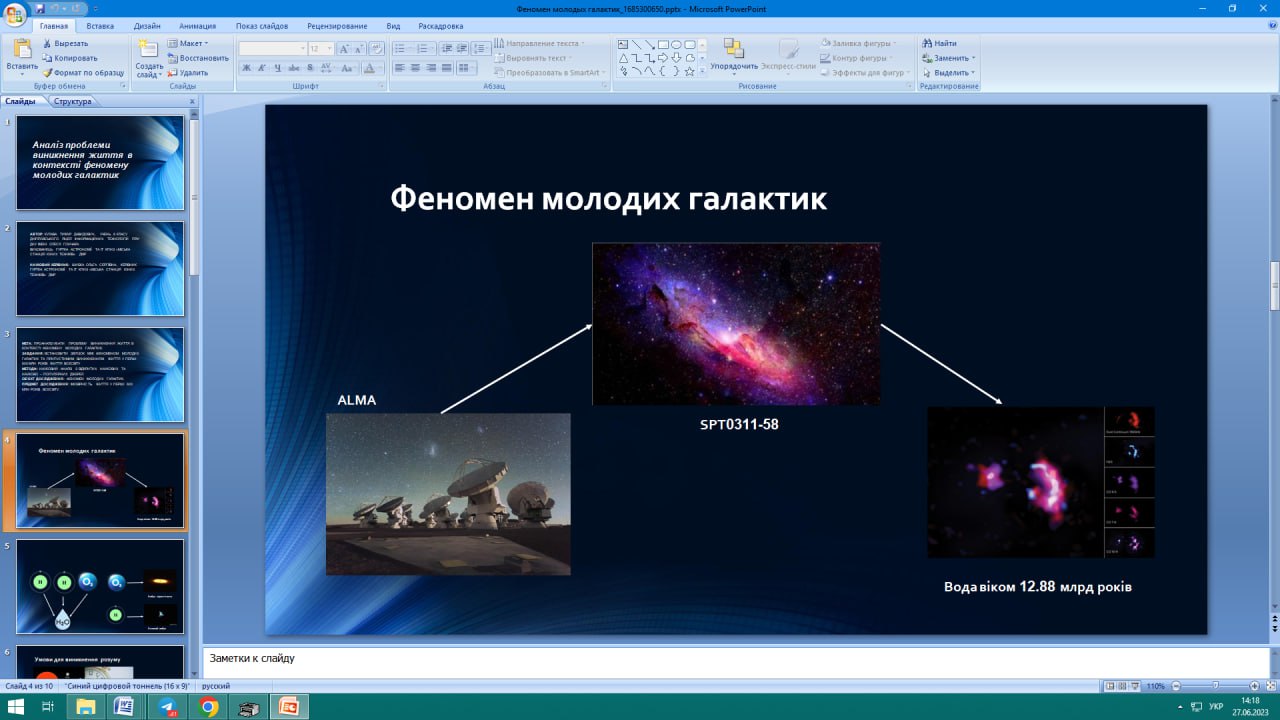This screenshot has width=1280, height=720.
Task: Toggle strikethrough (abc) formatting
Action: tap(294, 68)
